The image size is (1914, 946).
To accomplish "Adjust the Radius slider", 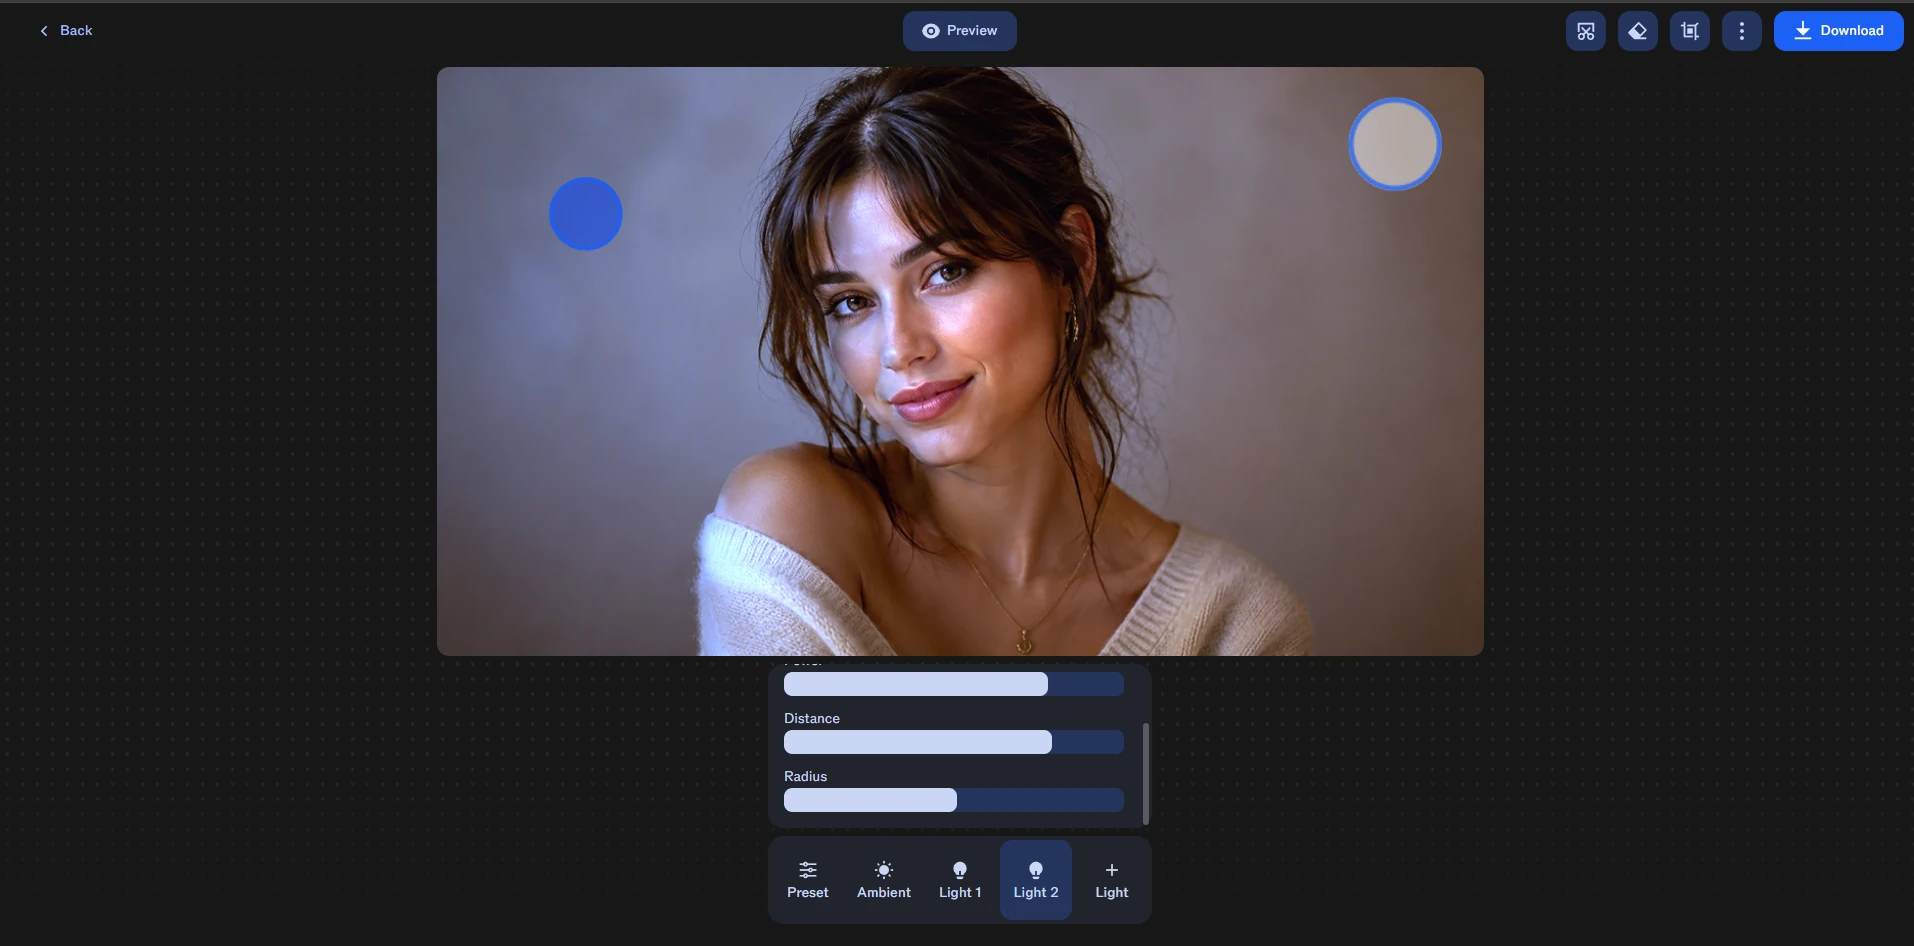I will click(954, 800).
